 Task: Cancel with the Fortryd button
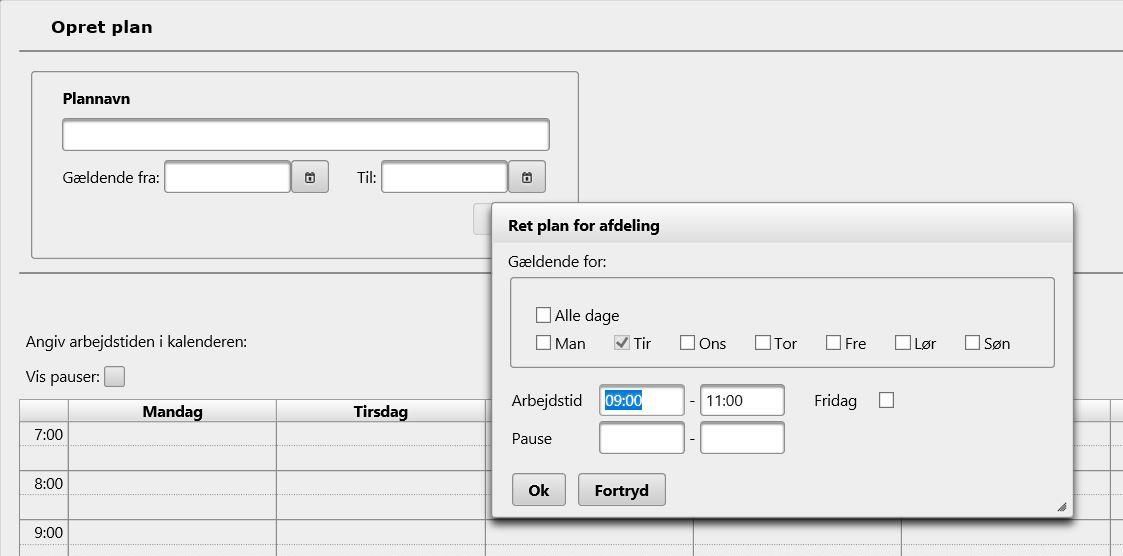(622, 490)
